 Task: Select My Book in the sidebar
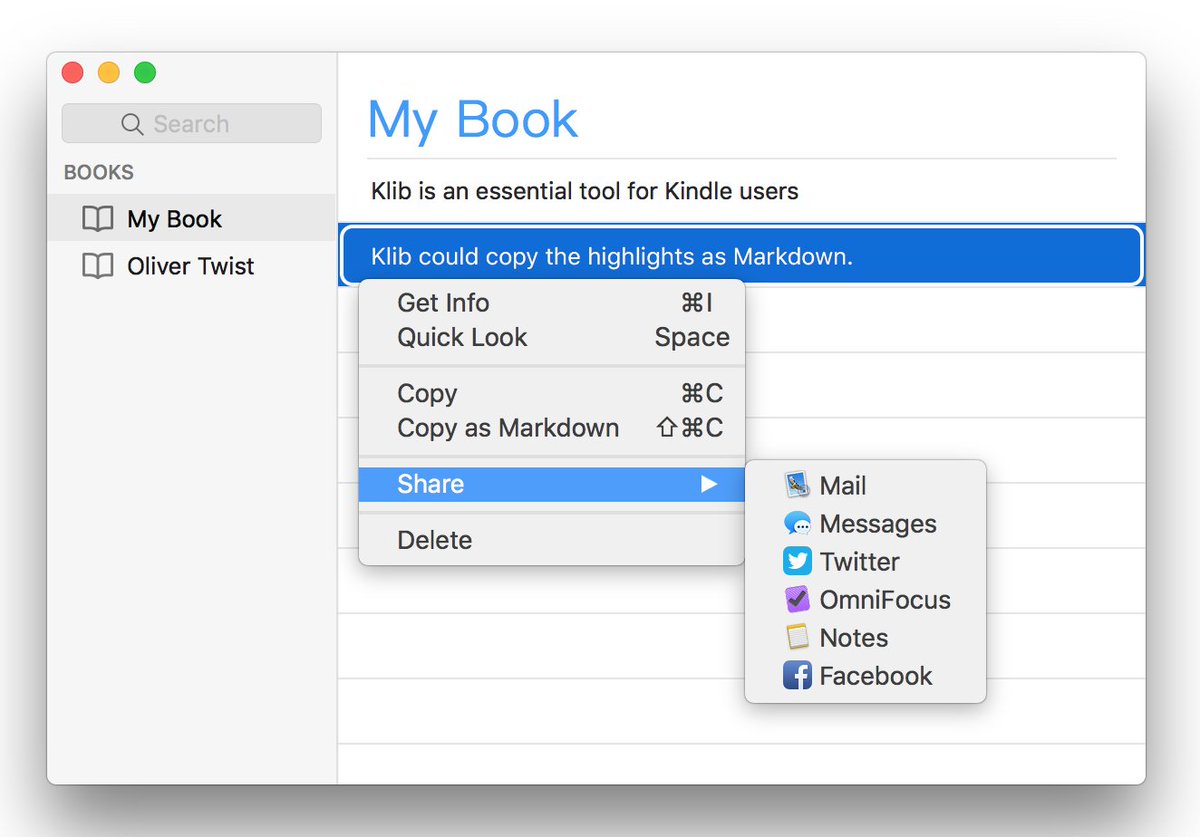[192, 219]
